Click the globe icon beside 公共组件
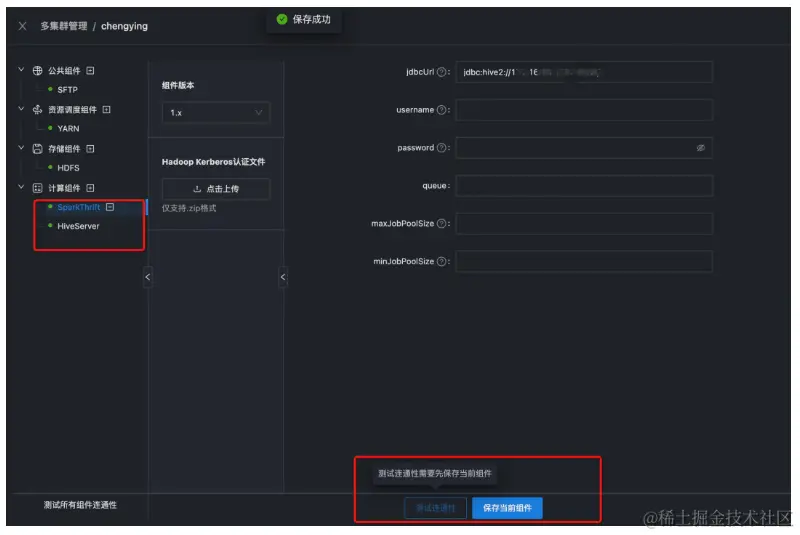Screen dimensions: 800x535 coord(37,70)
